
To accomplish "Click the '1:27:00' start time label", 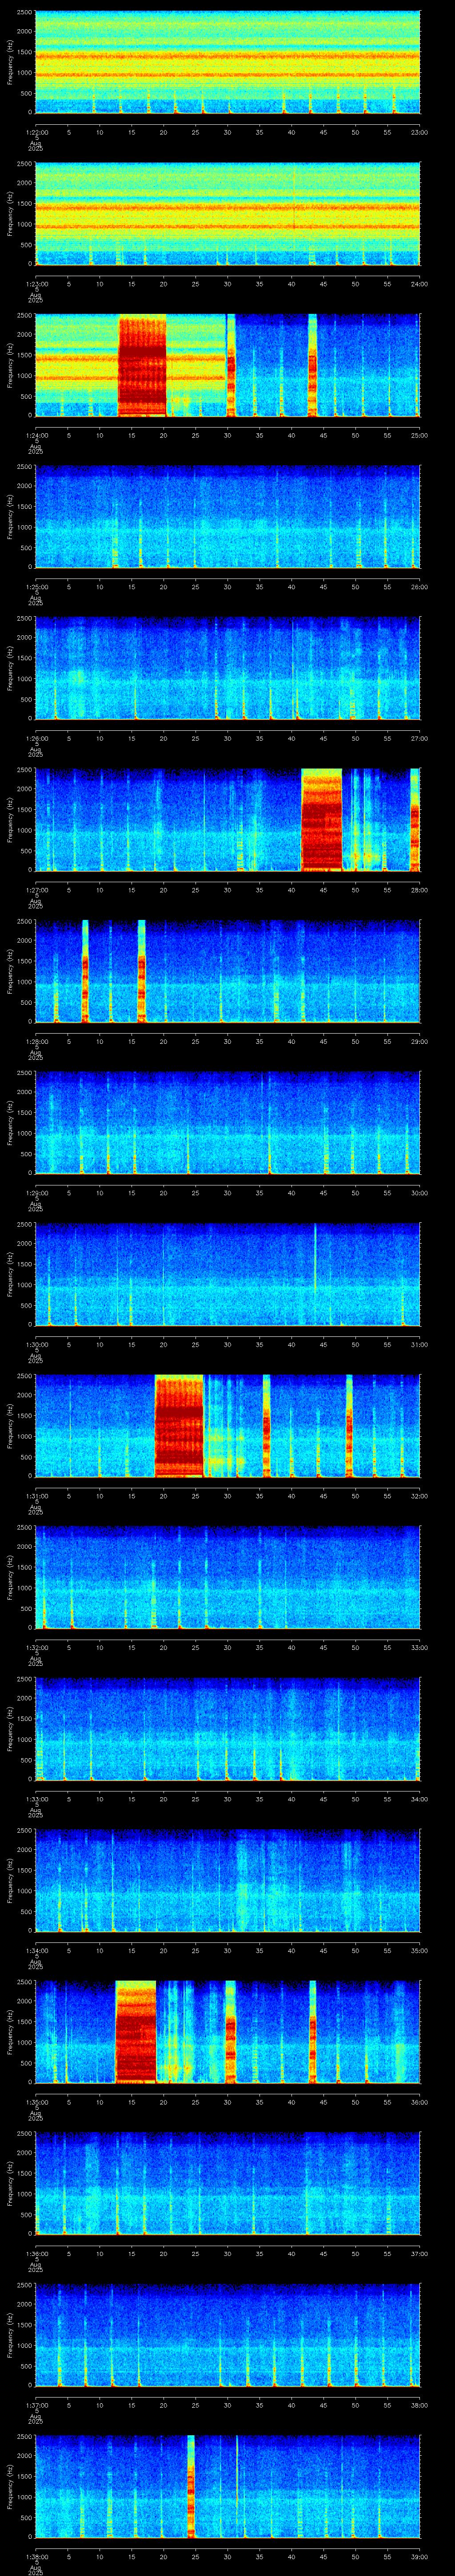I will point(36,890).
